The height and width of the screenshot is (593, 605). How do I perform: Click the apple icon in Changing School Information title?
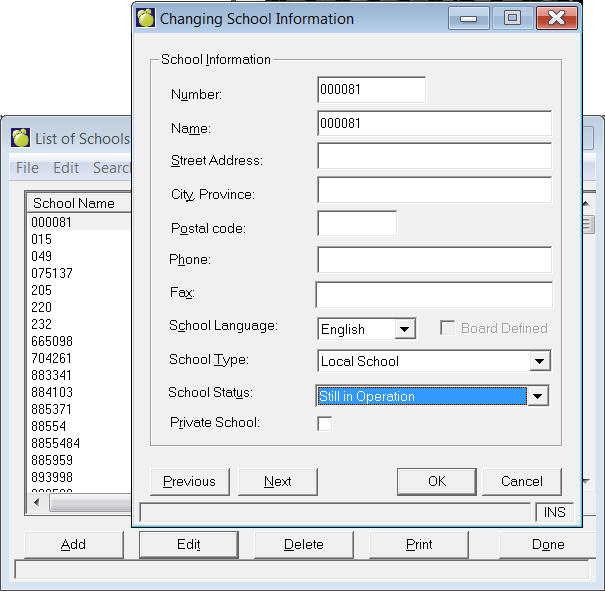tap(146, 18)
